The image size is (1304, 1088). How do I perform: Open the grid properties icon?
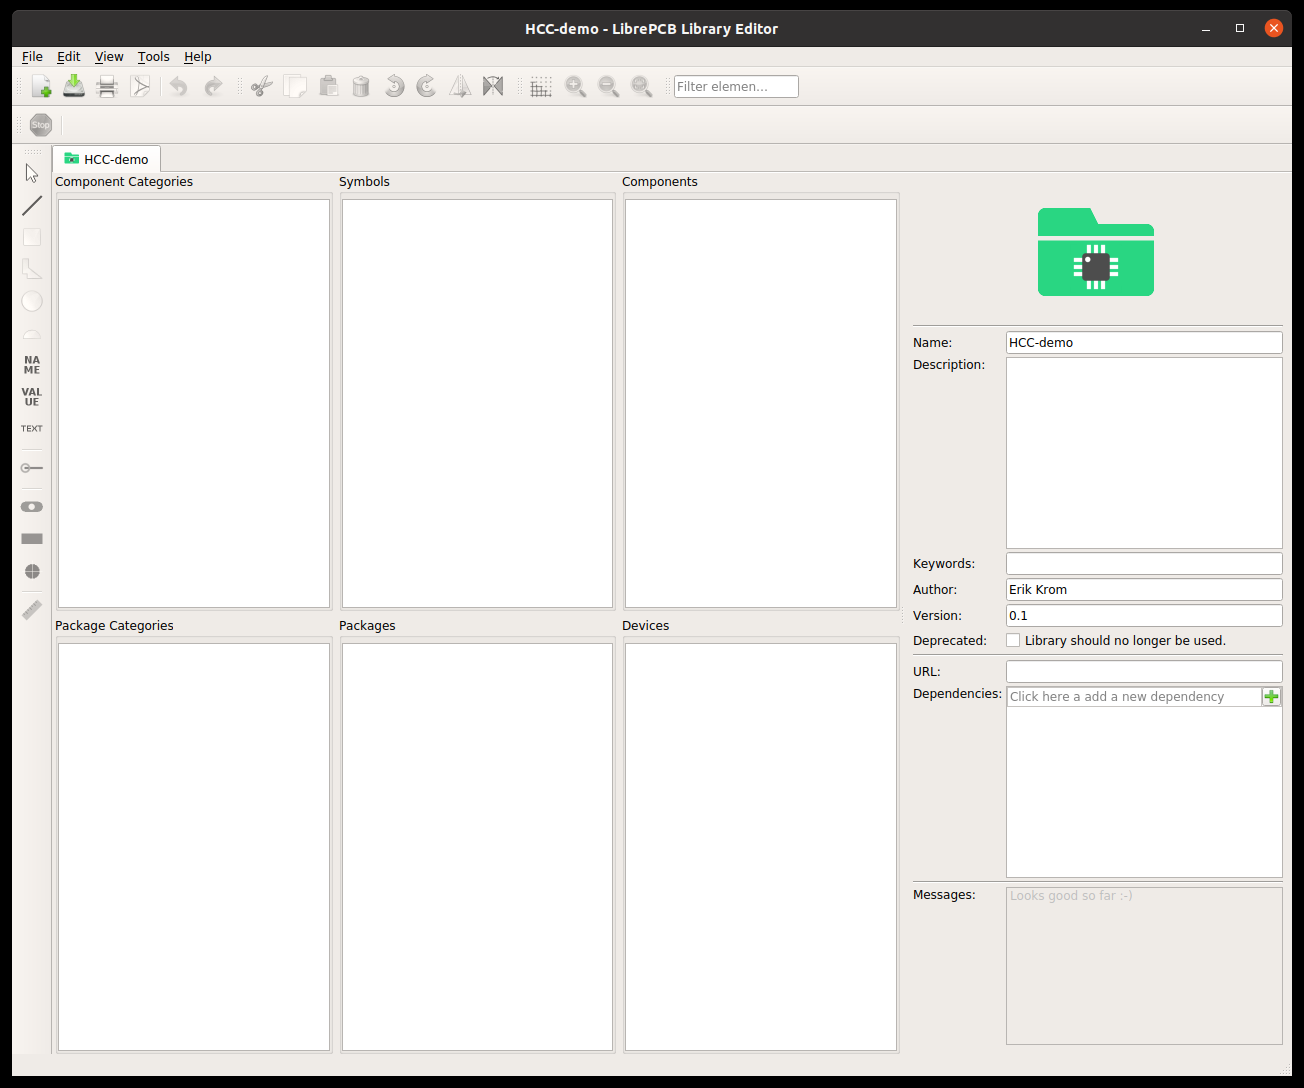point(541,87)
